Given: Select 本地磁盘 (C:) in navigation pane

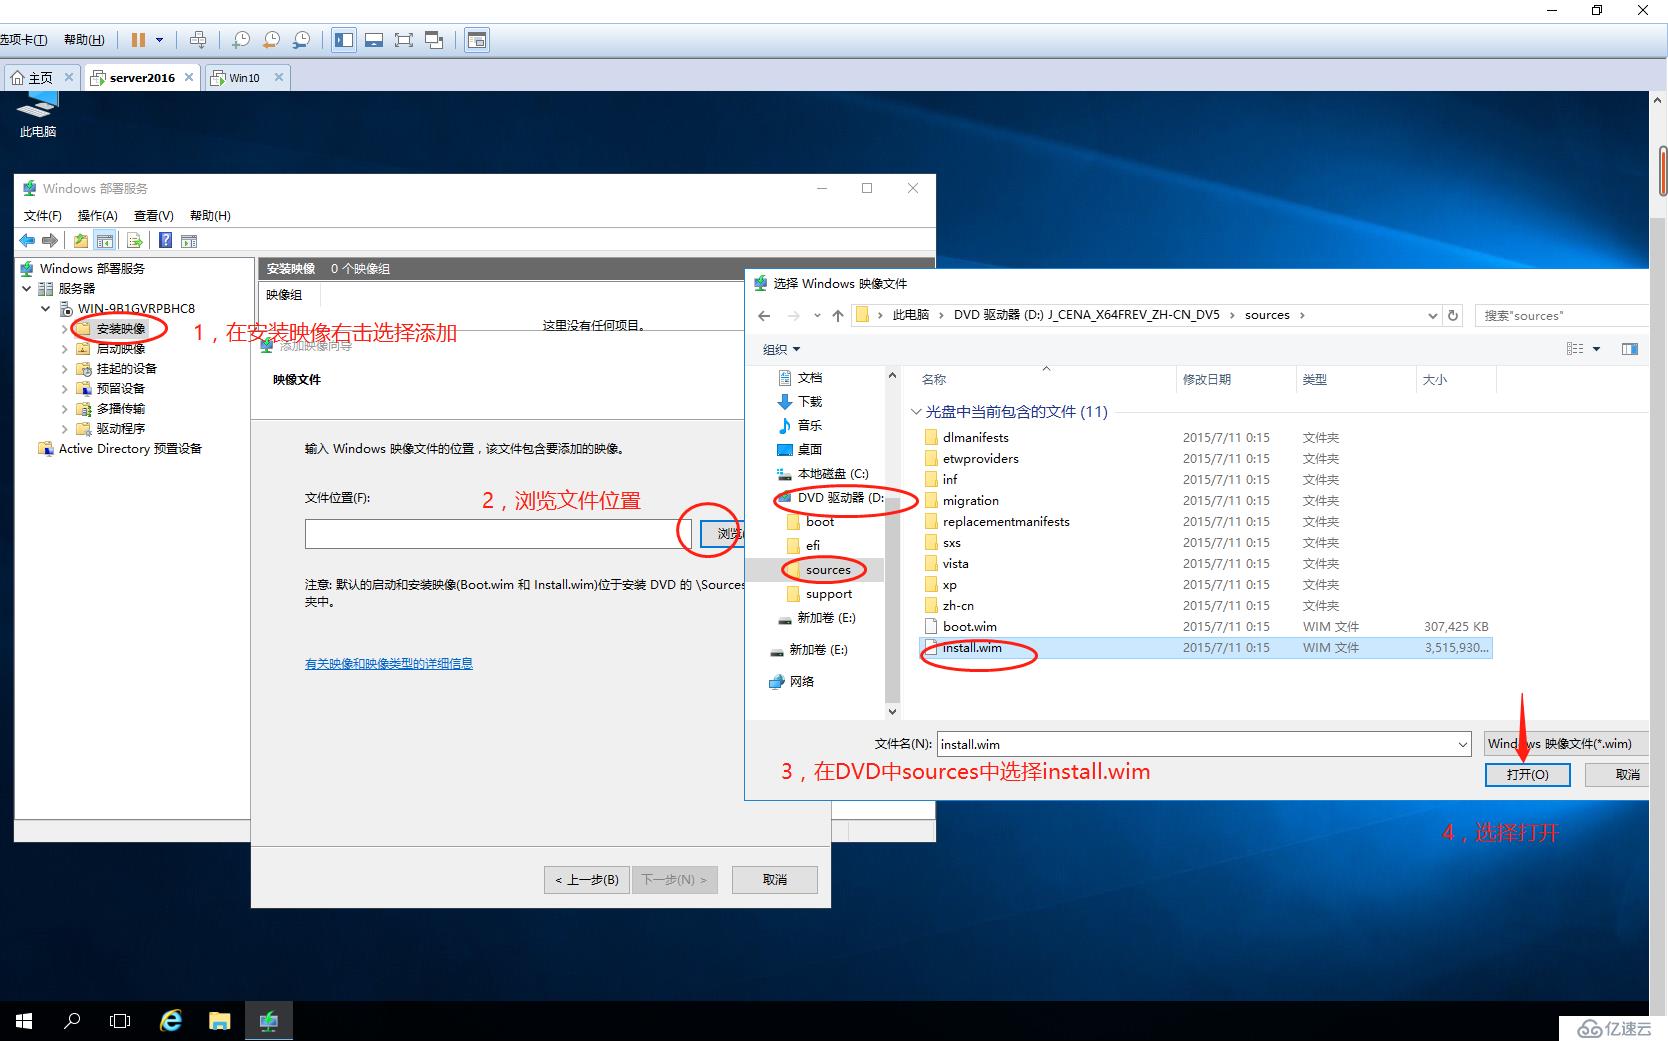Looking at the screenshot, I should pos(832,473).
